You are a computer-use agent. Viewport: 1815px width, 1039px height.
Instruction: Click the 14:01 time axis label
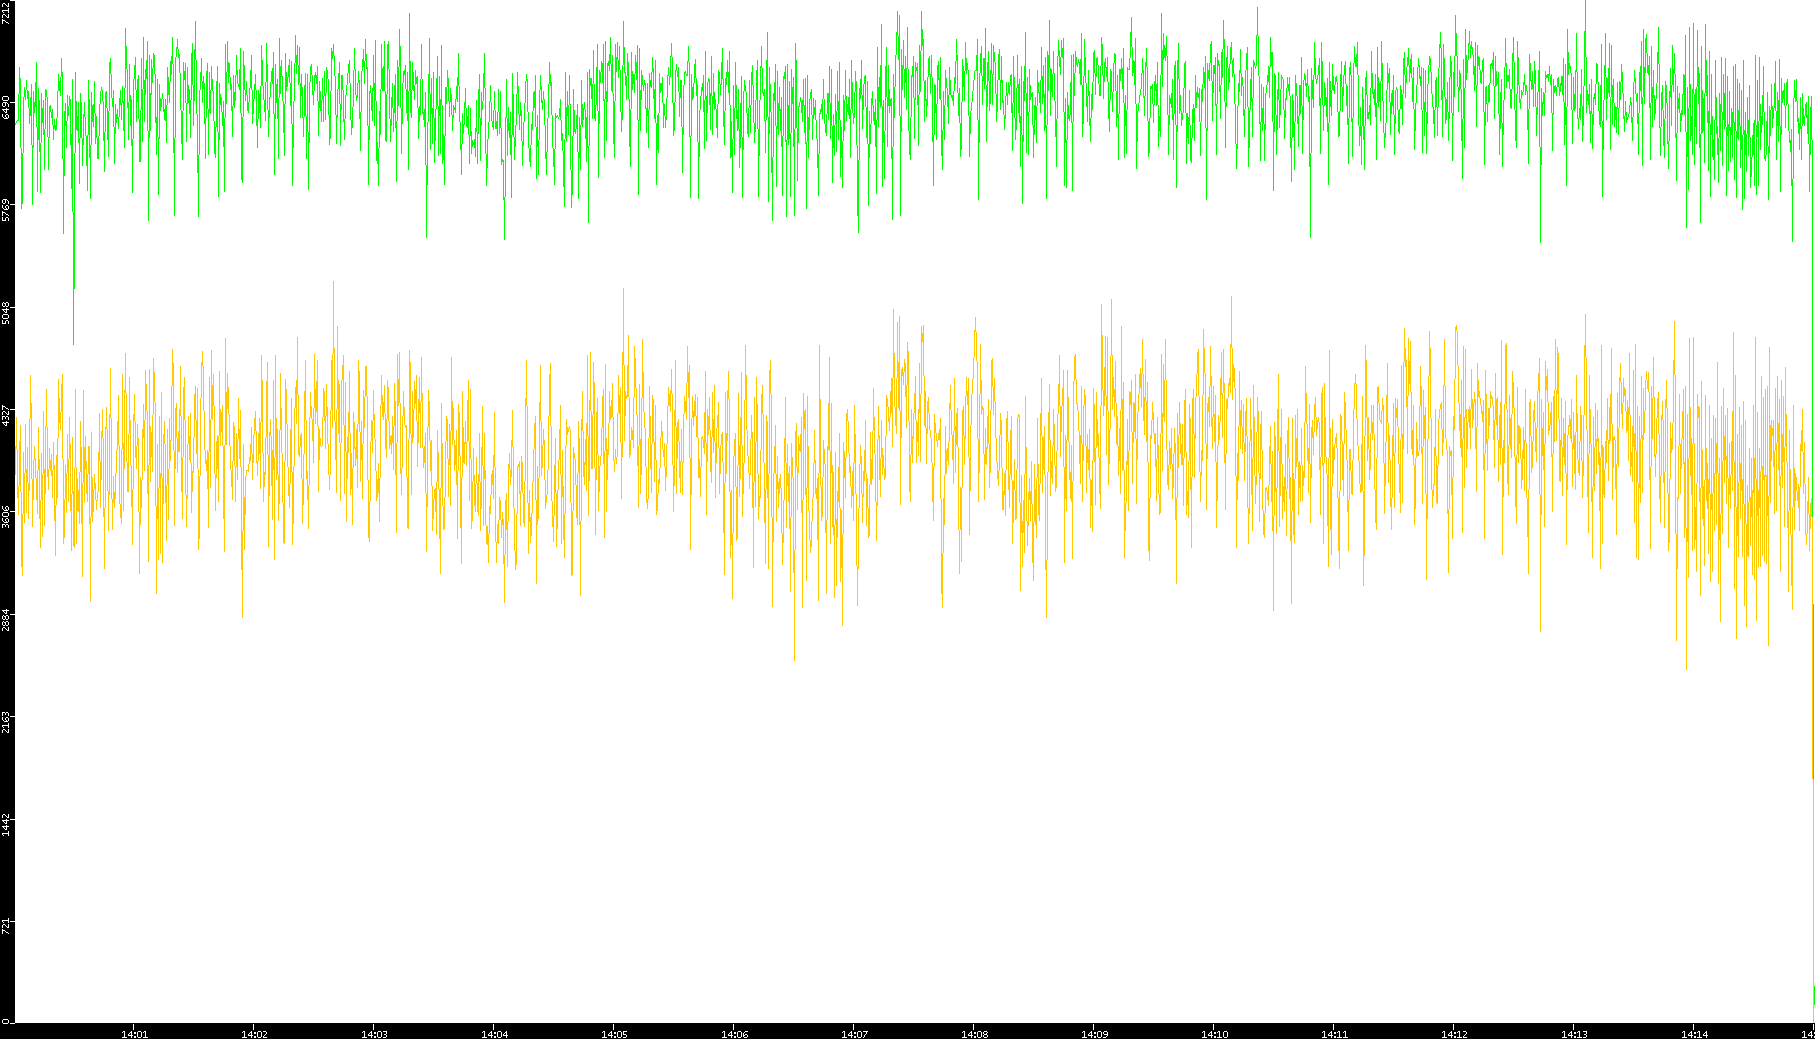tap(134, 1034)
